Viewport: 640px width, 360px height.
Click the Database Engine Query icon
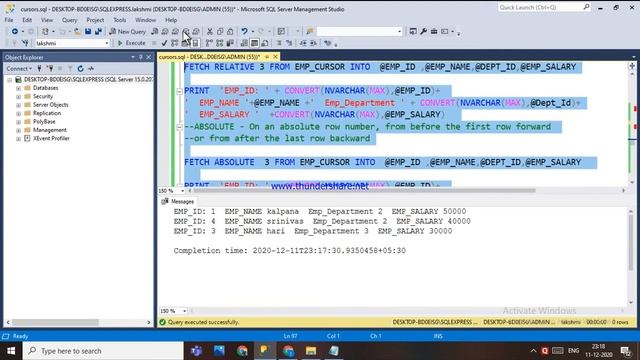[155, 31]
